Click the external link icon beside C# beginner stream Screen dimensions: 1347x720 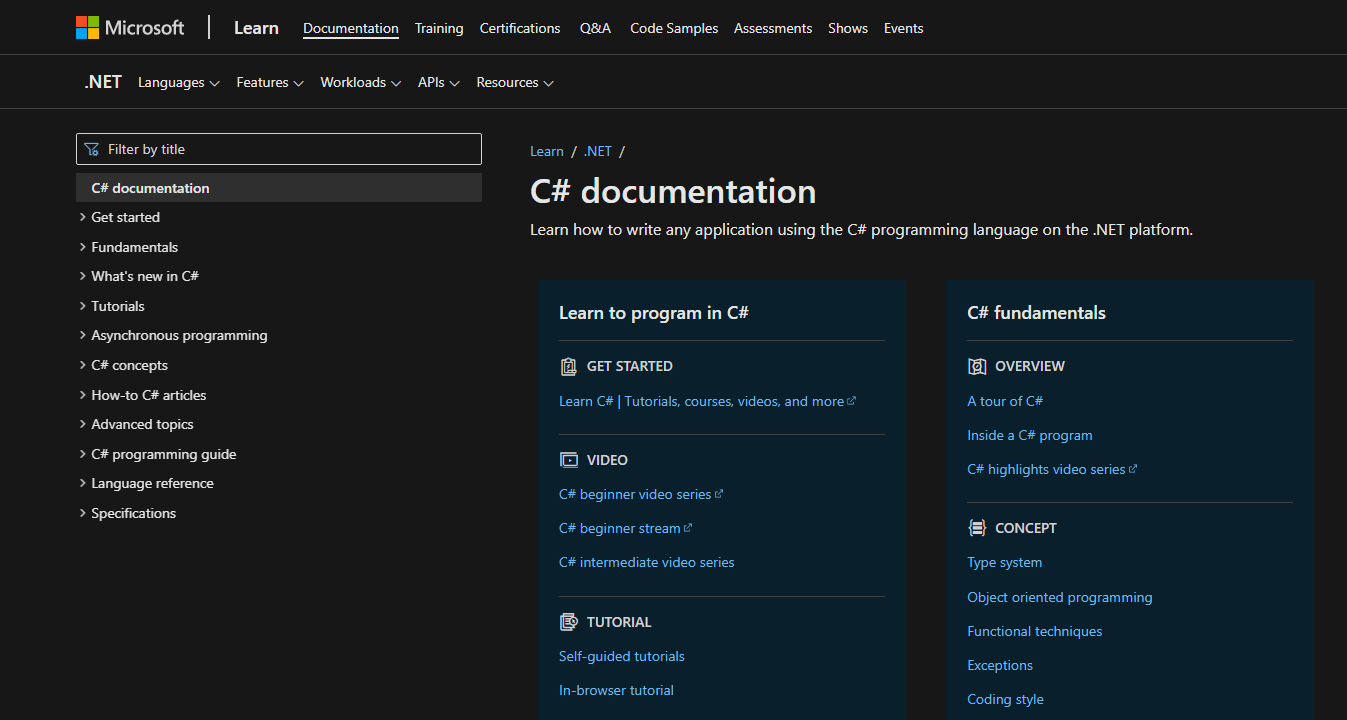[x=688, y=528]
